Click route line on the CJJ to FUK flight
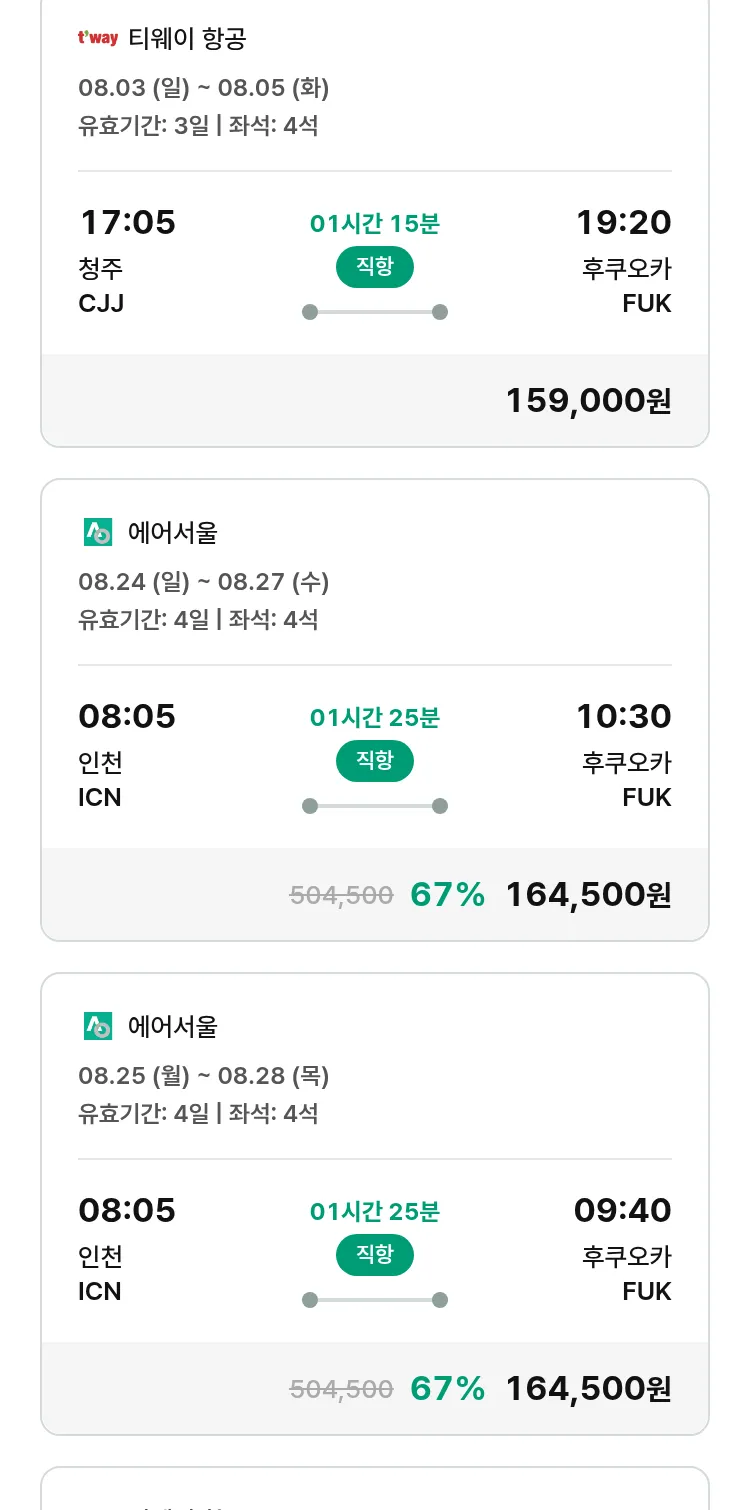Image resolution: width=750 pixels, height=1510 pixels. [x=375, y=312]
